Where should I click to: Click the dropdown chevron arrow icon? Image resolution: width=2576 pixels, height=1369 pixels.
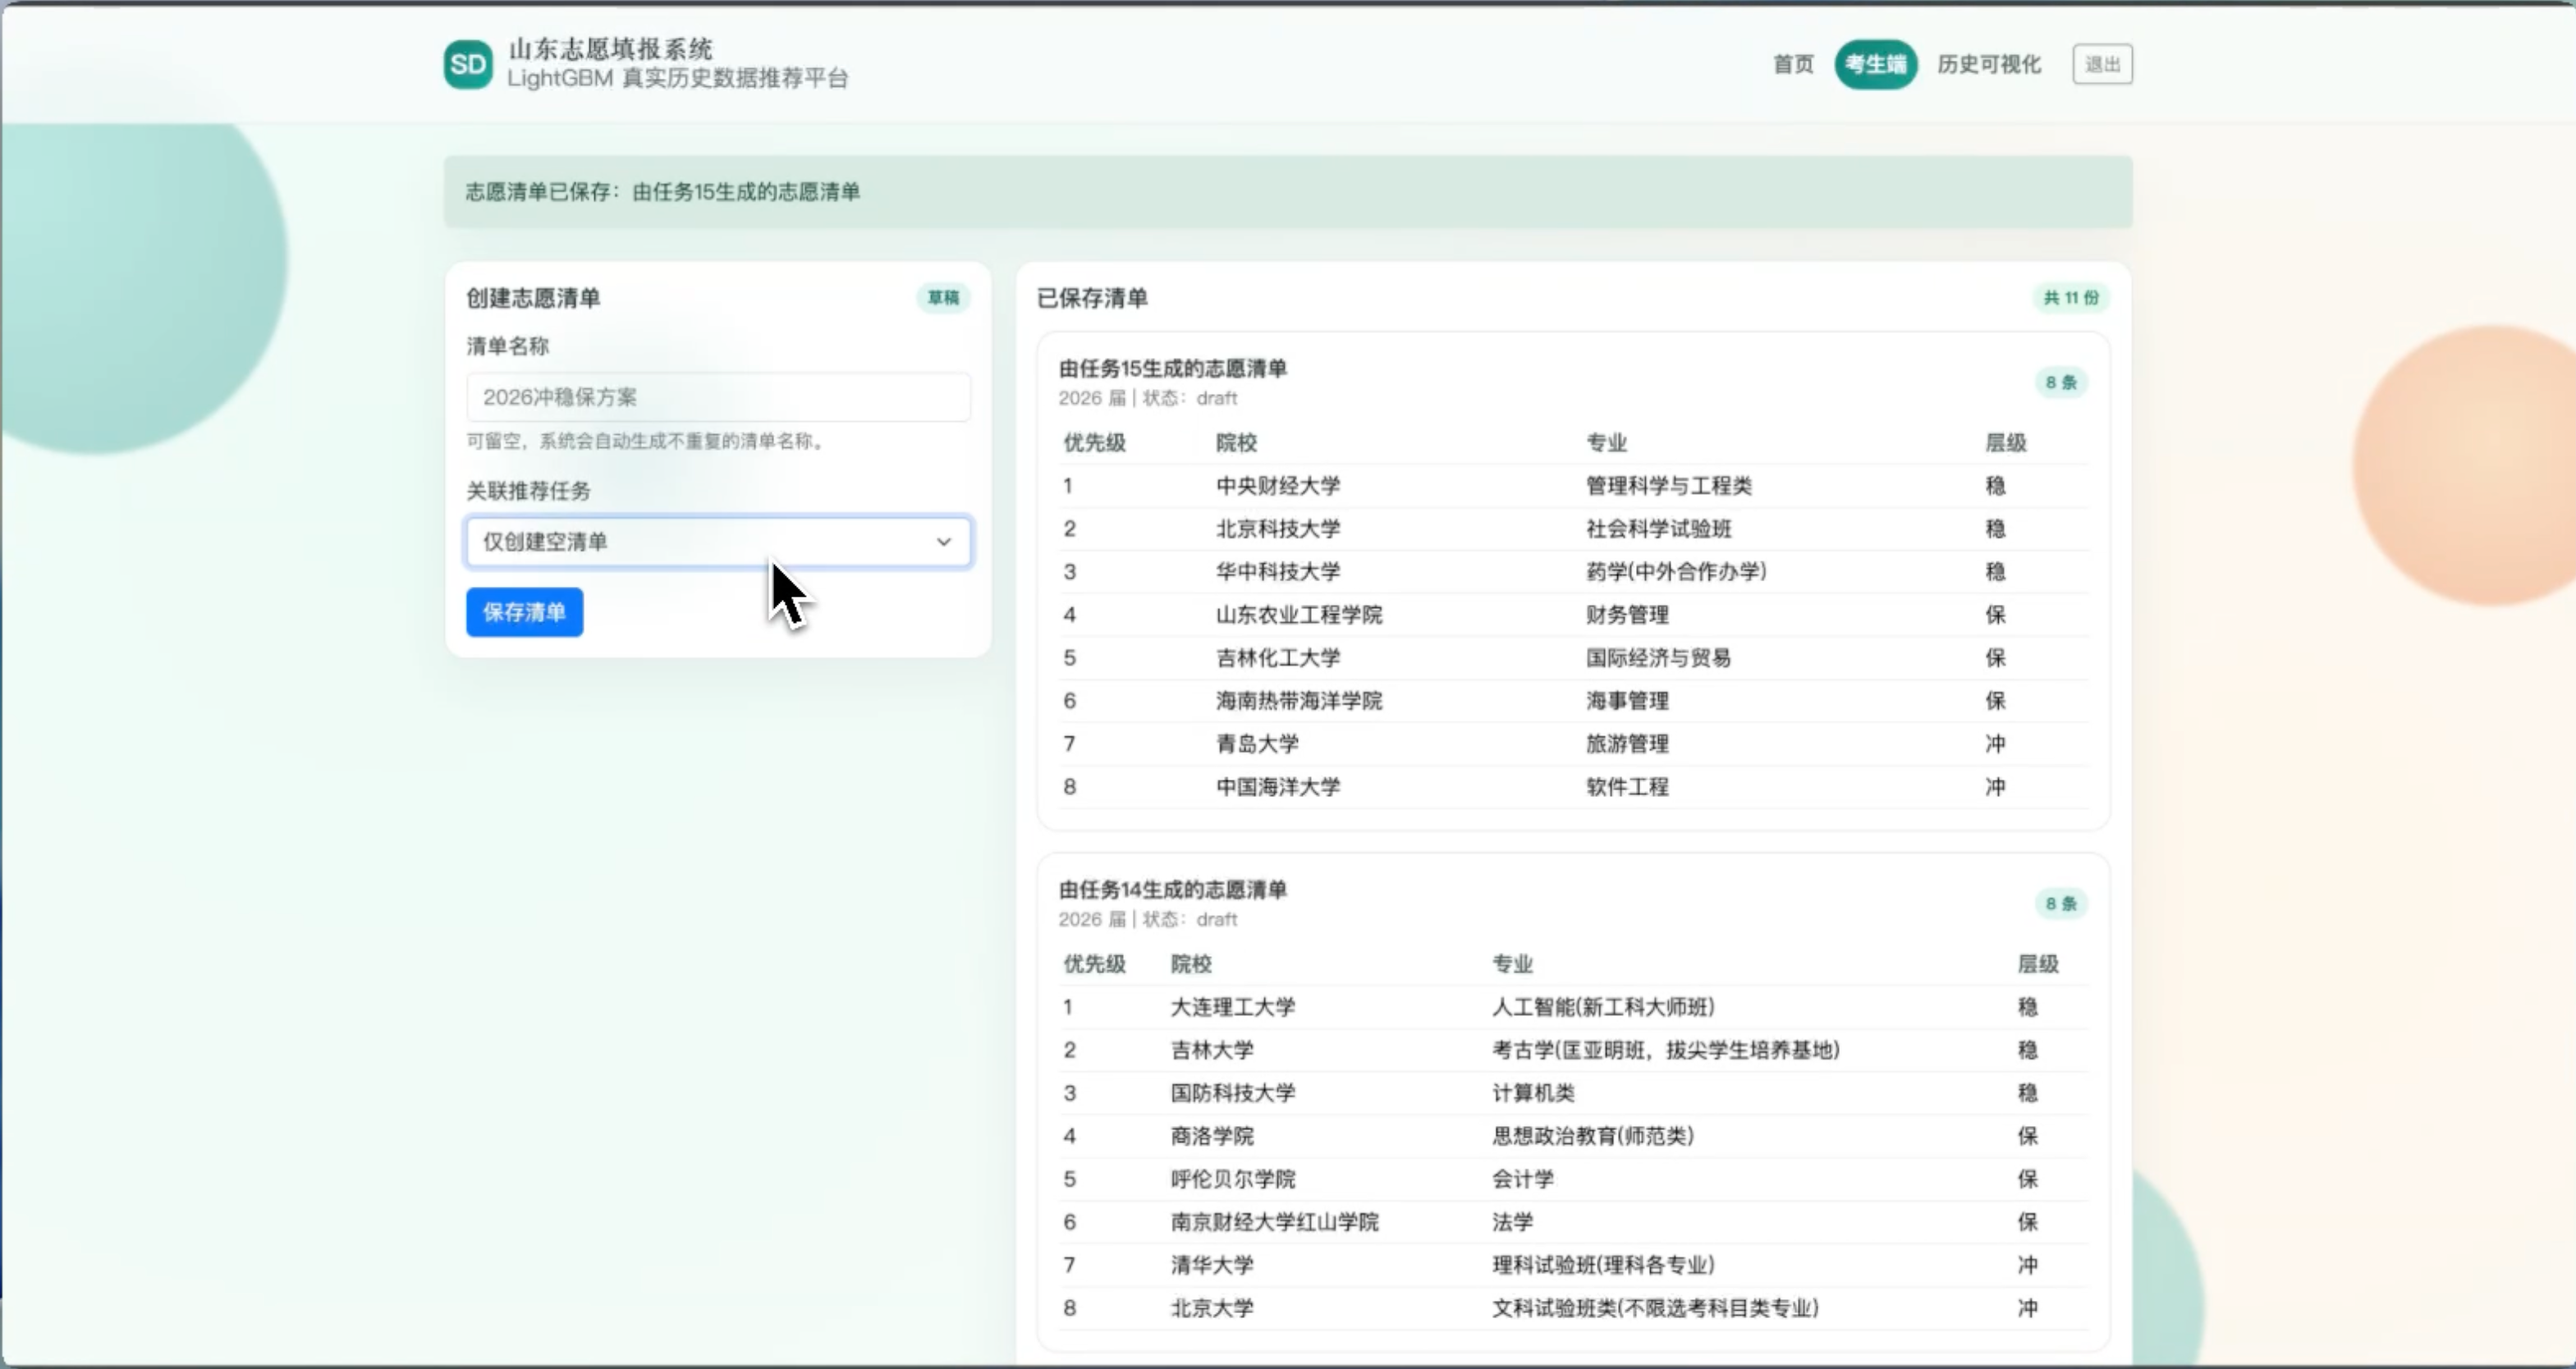(943, 542)
